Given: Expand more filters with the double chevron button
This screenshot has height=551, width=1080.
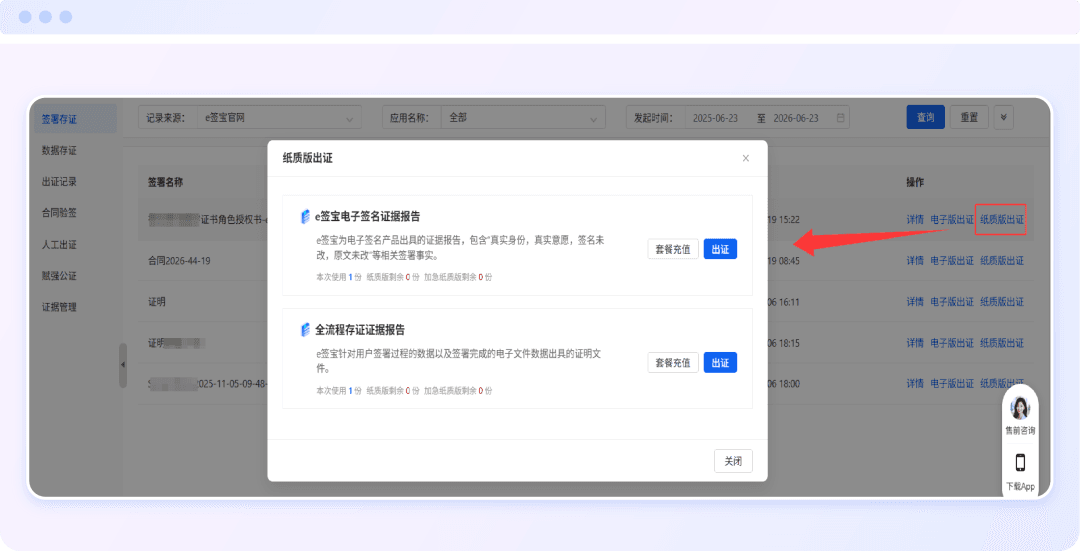Looking at the screenshot, I should pos(1004,118).
